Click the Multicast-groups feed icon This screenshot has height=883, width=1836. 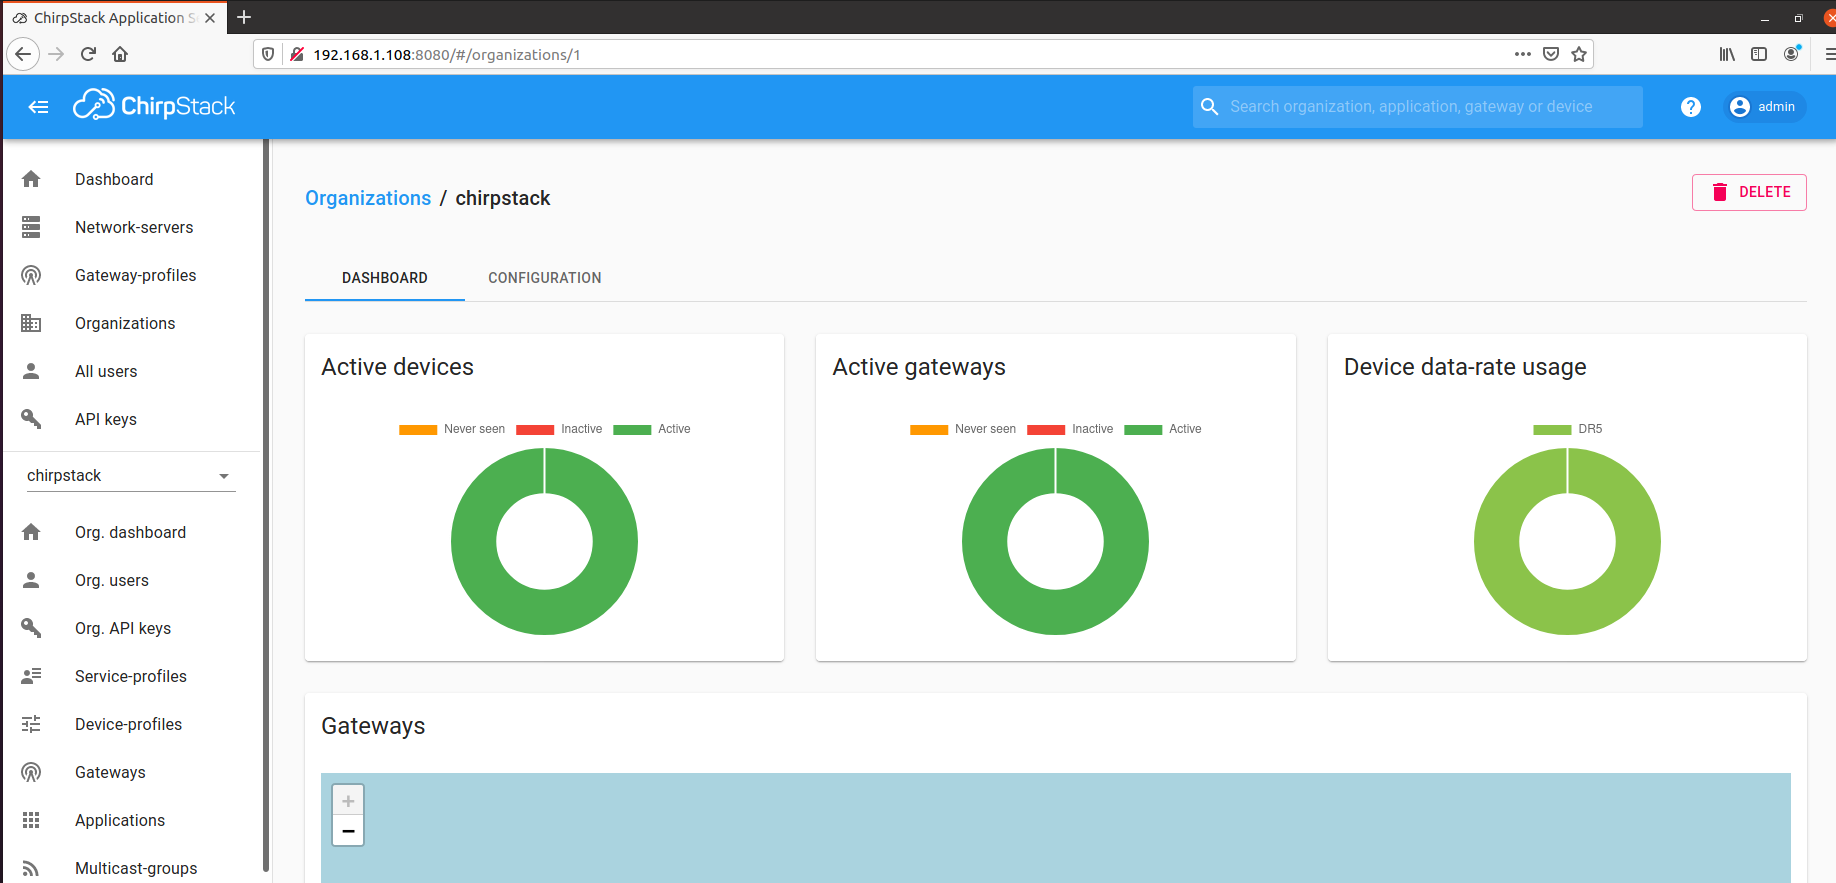click(31, 868)
